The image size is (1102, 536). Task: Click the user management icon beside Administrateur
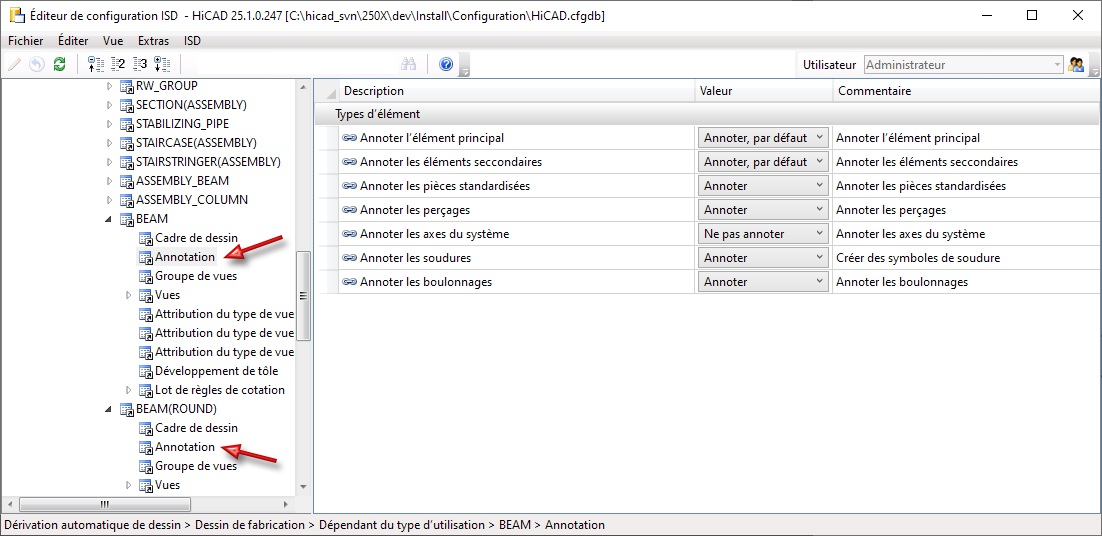click(x=1077, y=65)
